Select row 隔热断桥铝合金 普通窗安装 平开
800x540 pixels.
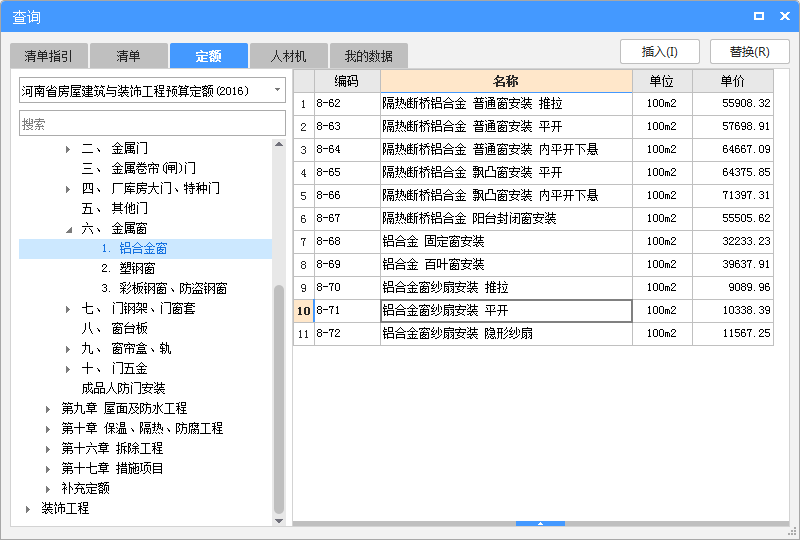click(x=506, y=127)
